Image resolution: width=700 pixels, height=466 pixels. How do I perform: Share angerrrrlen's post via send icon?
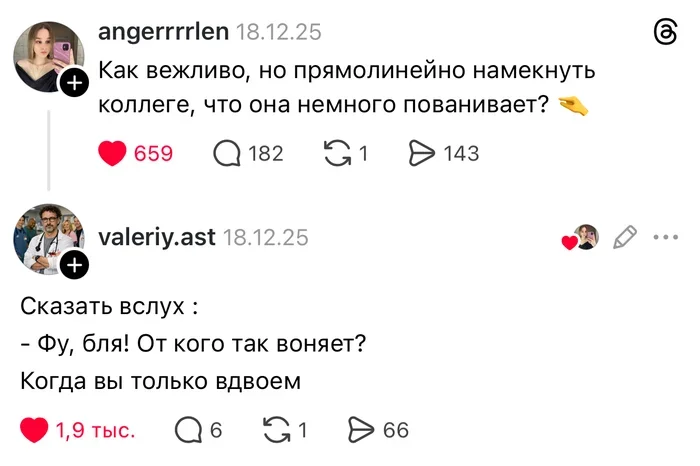(x=423, y=153)
